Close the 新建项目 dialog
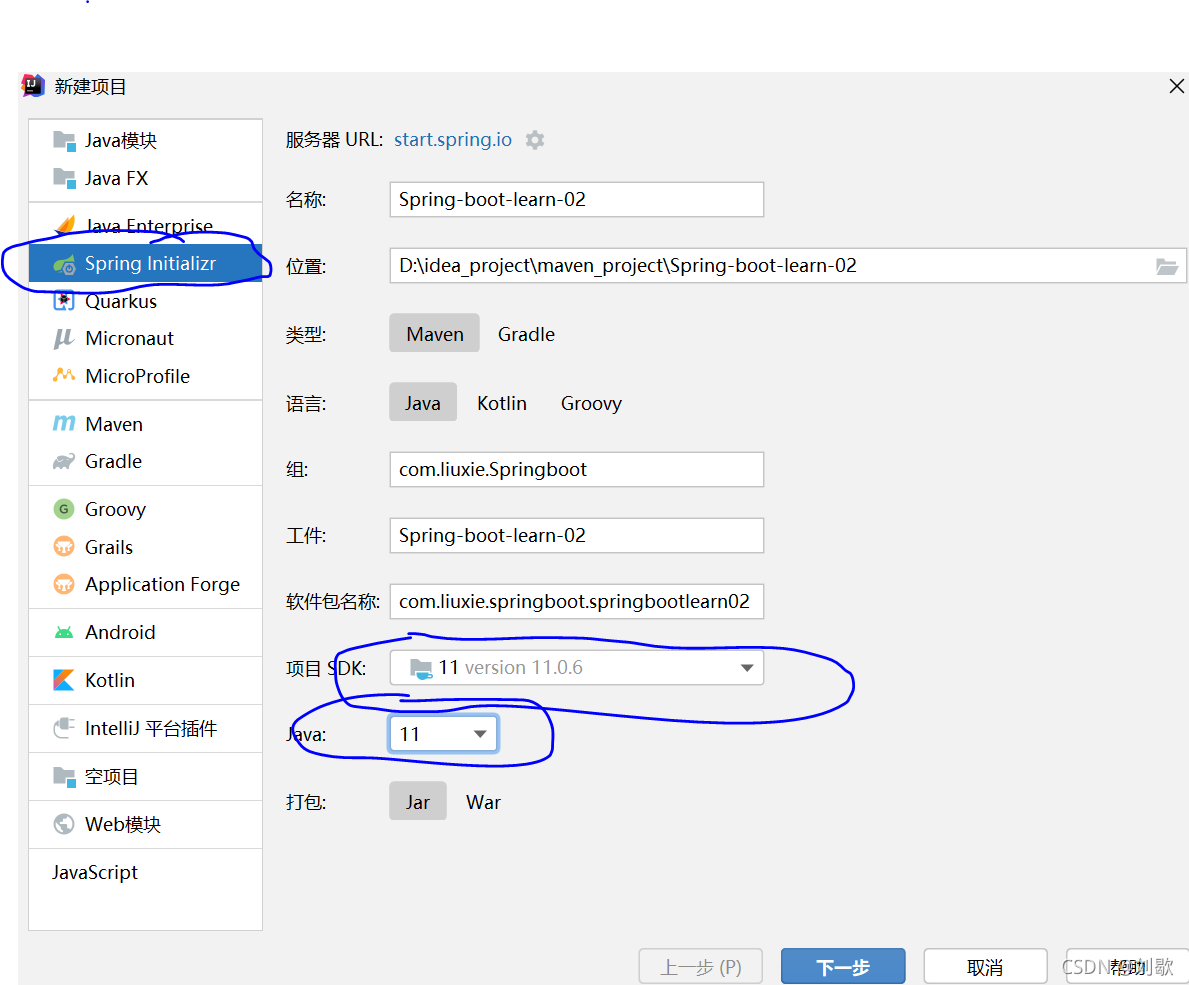 click(1176, 86)
